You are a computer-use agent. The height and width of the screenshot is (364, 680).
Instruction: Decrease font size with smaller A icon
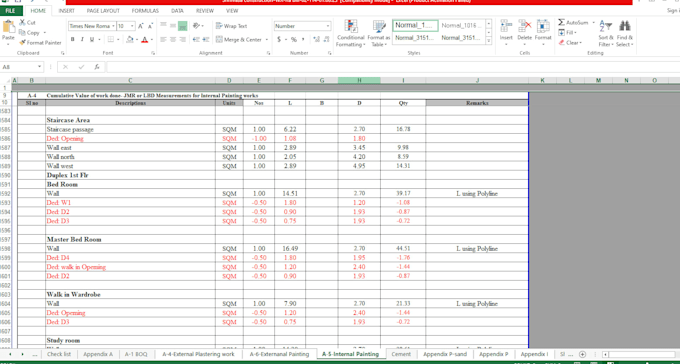point(150,26)
